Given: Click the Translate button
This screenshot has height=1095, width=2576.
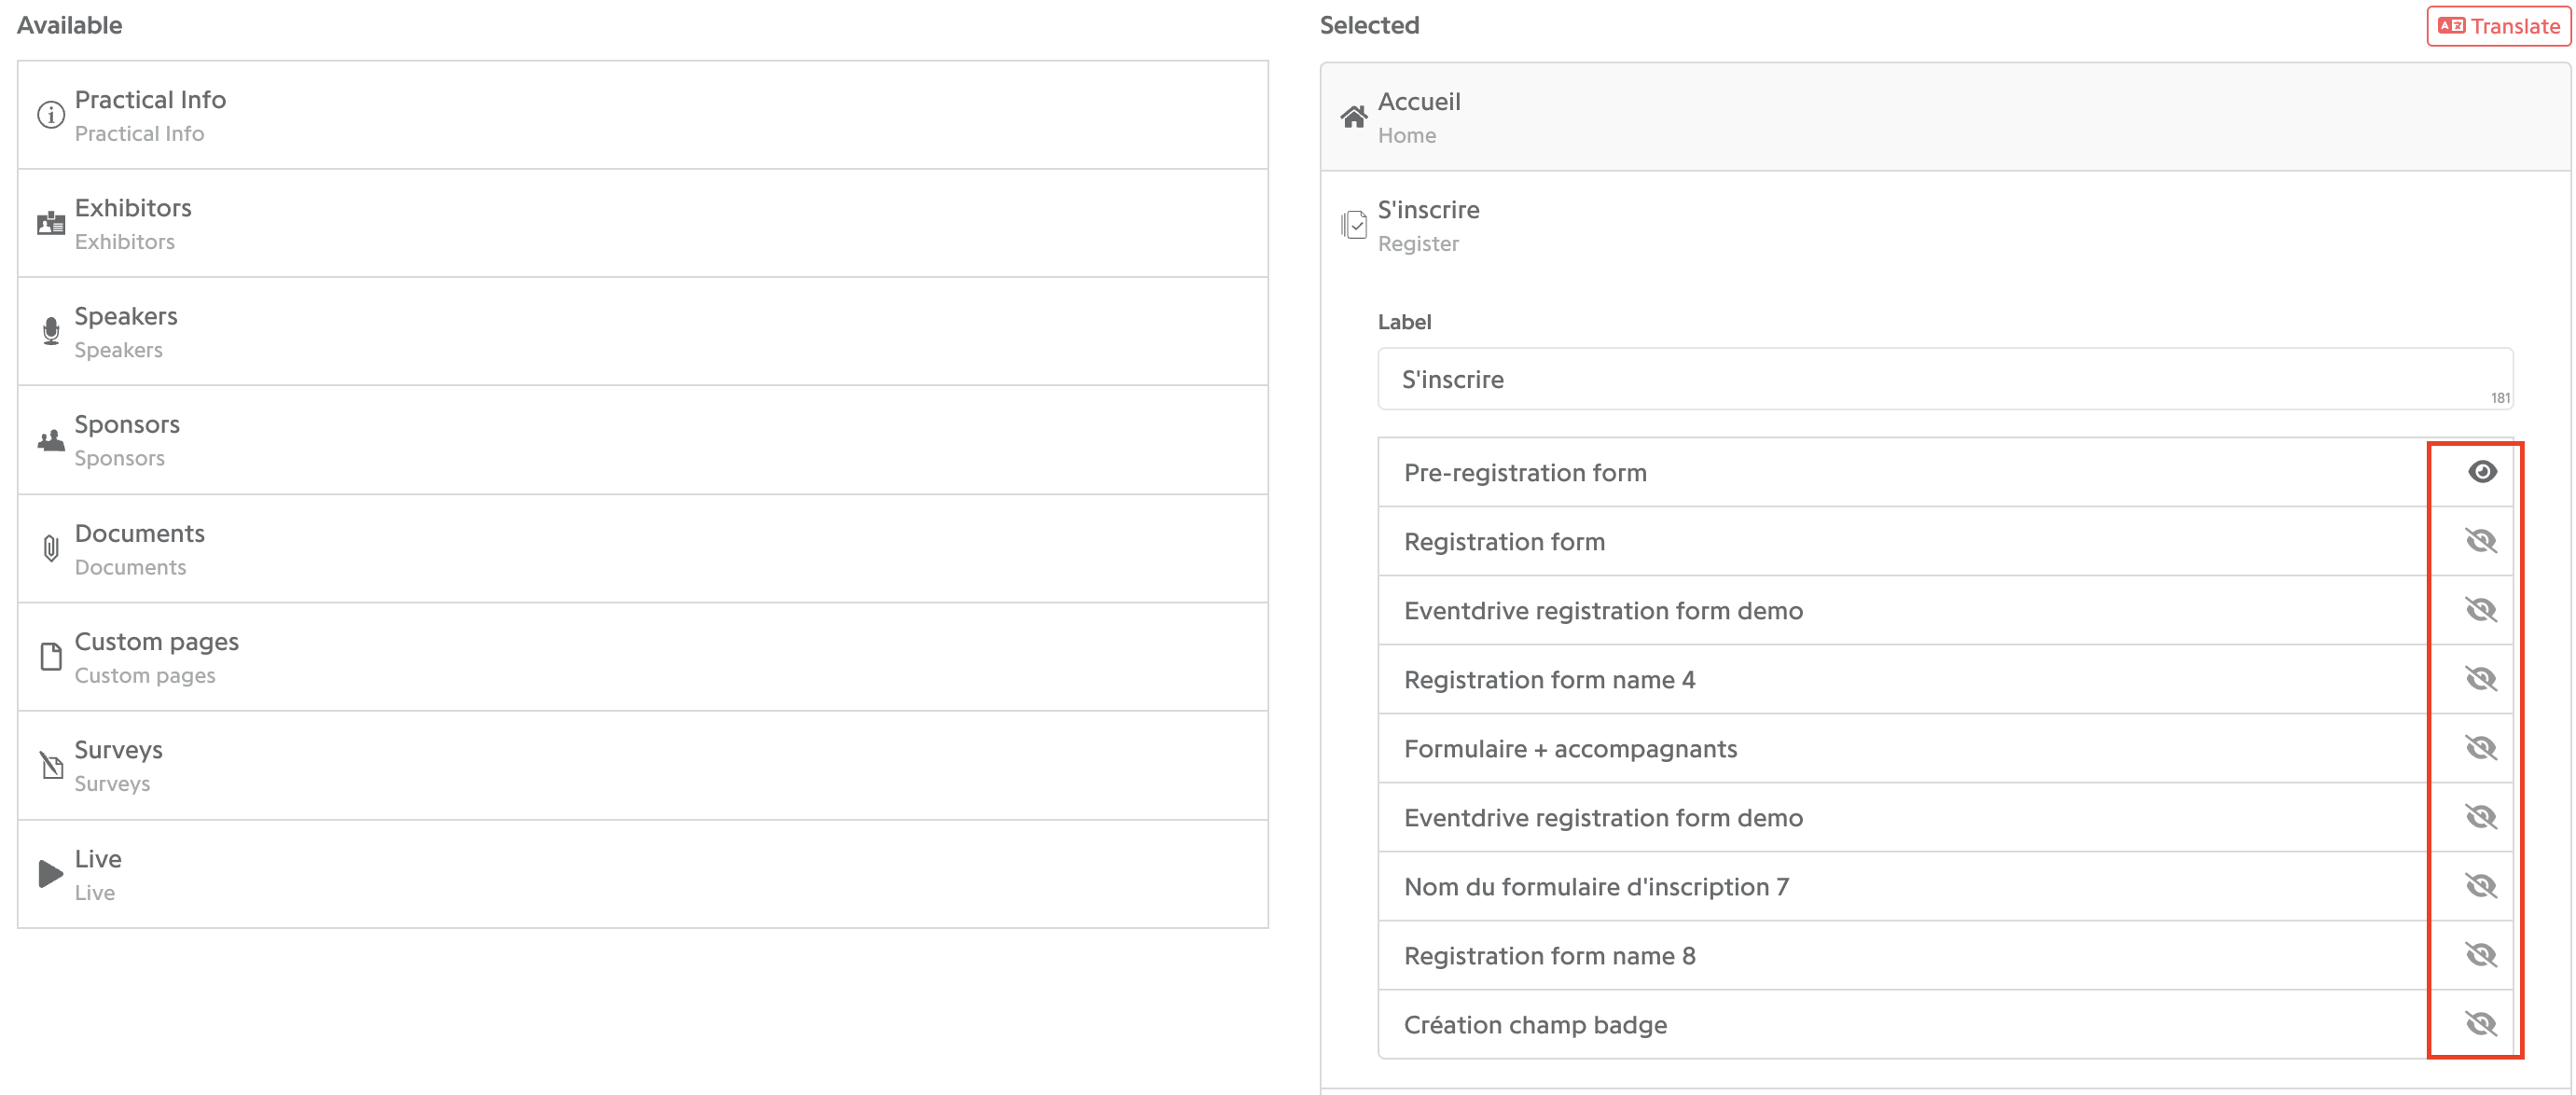Looking at the screenshot, I should (x=2498, y=26).
